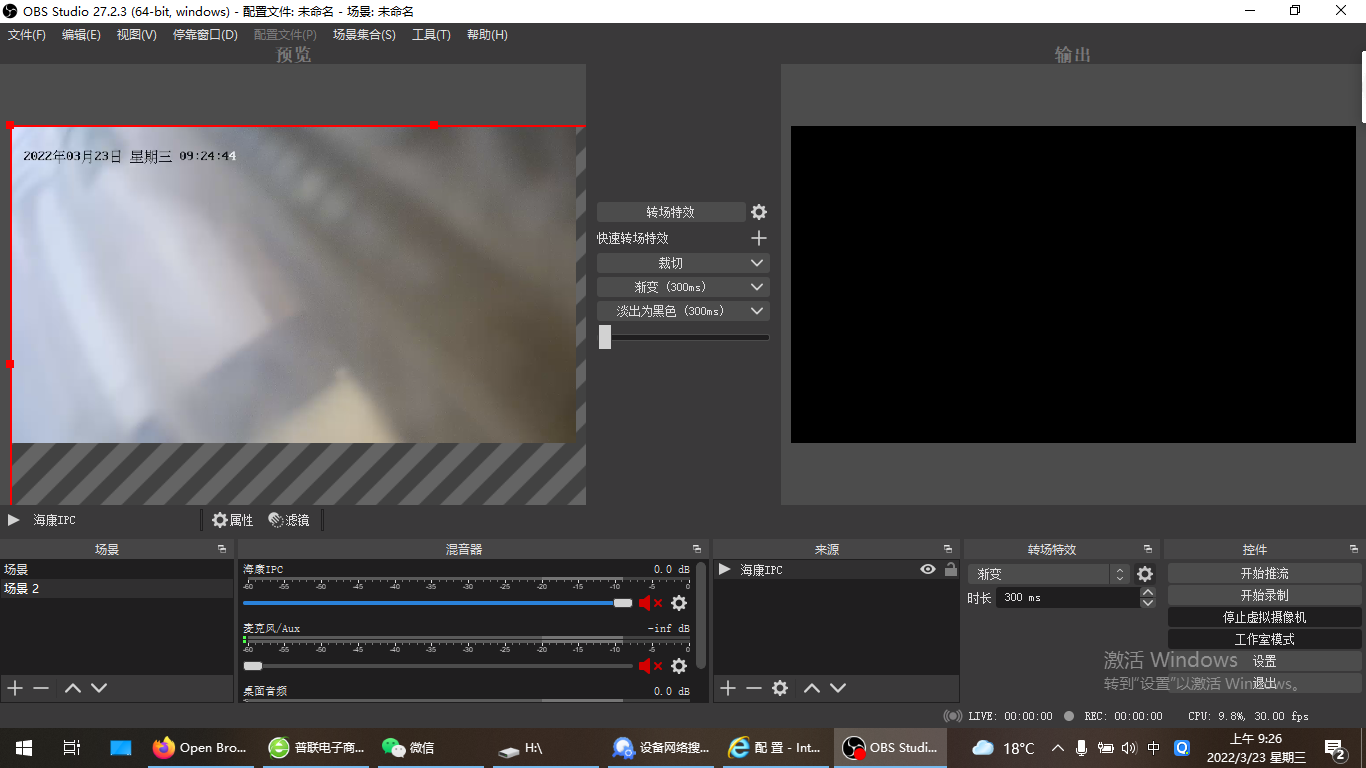Pop out the 混音器 dock panel
This screenshot has width=1366, height=768.
697,549
